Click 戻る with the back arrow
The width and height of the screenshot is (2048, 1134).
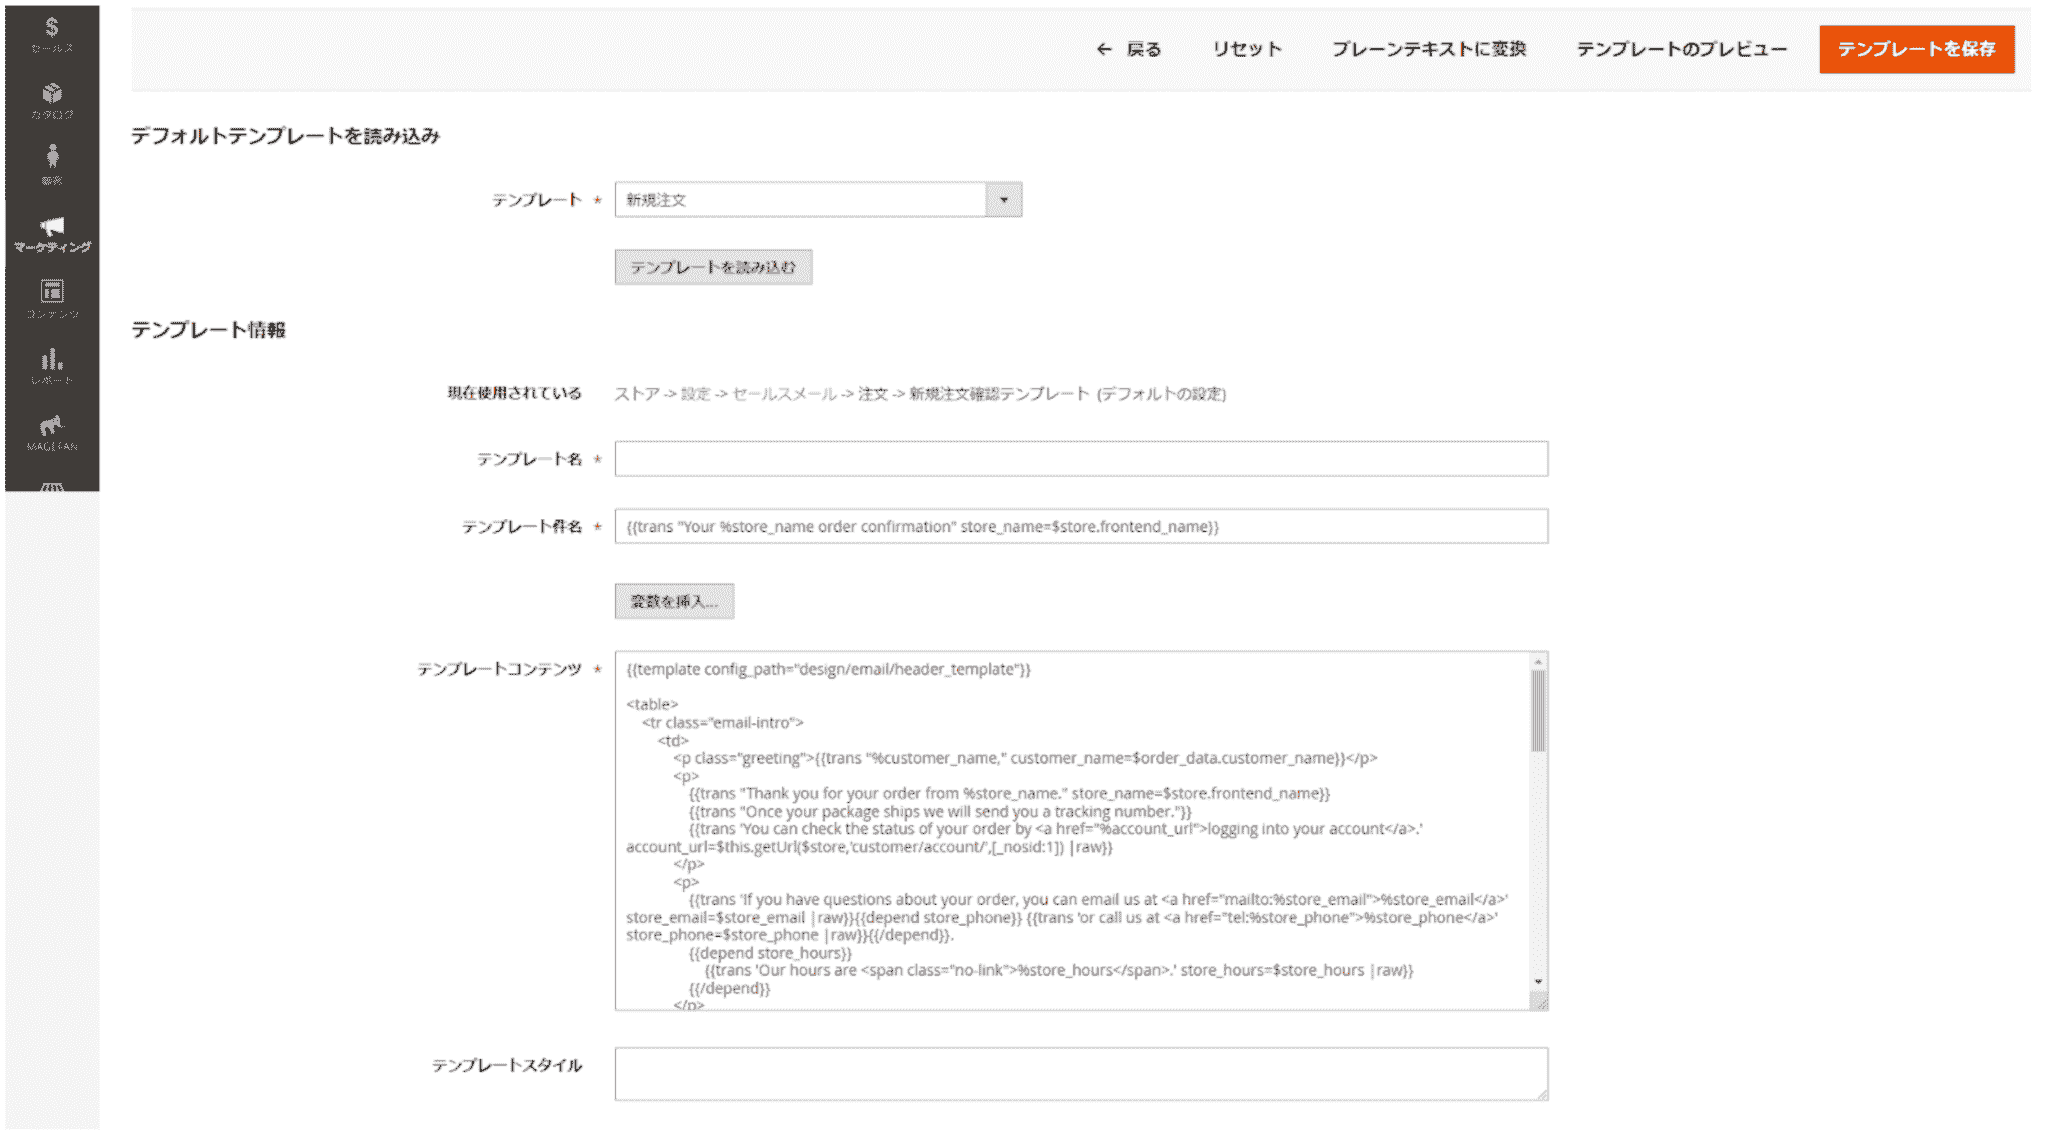tap(1131, 49)
